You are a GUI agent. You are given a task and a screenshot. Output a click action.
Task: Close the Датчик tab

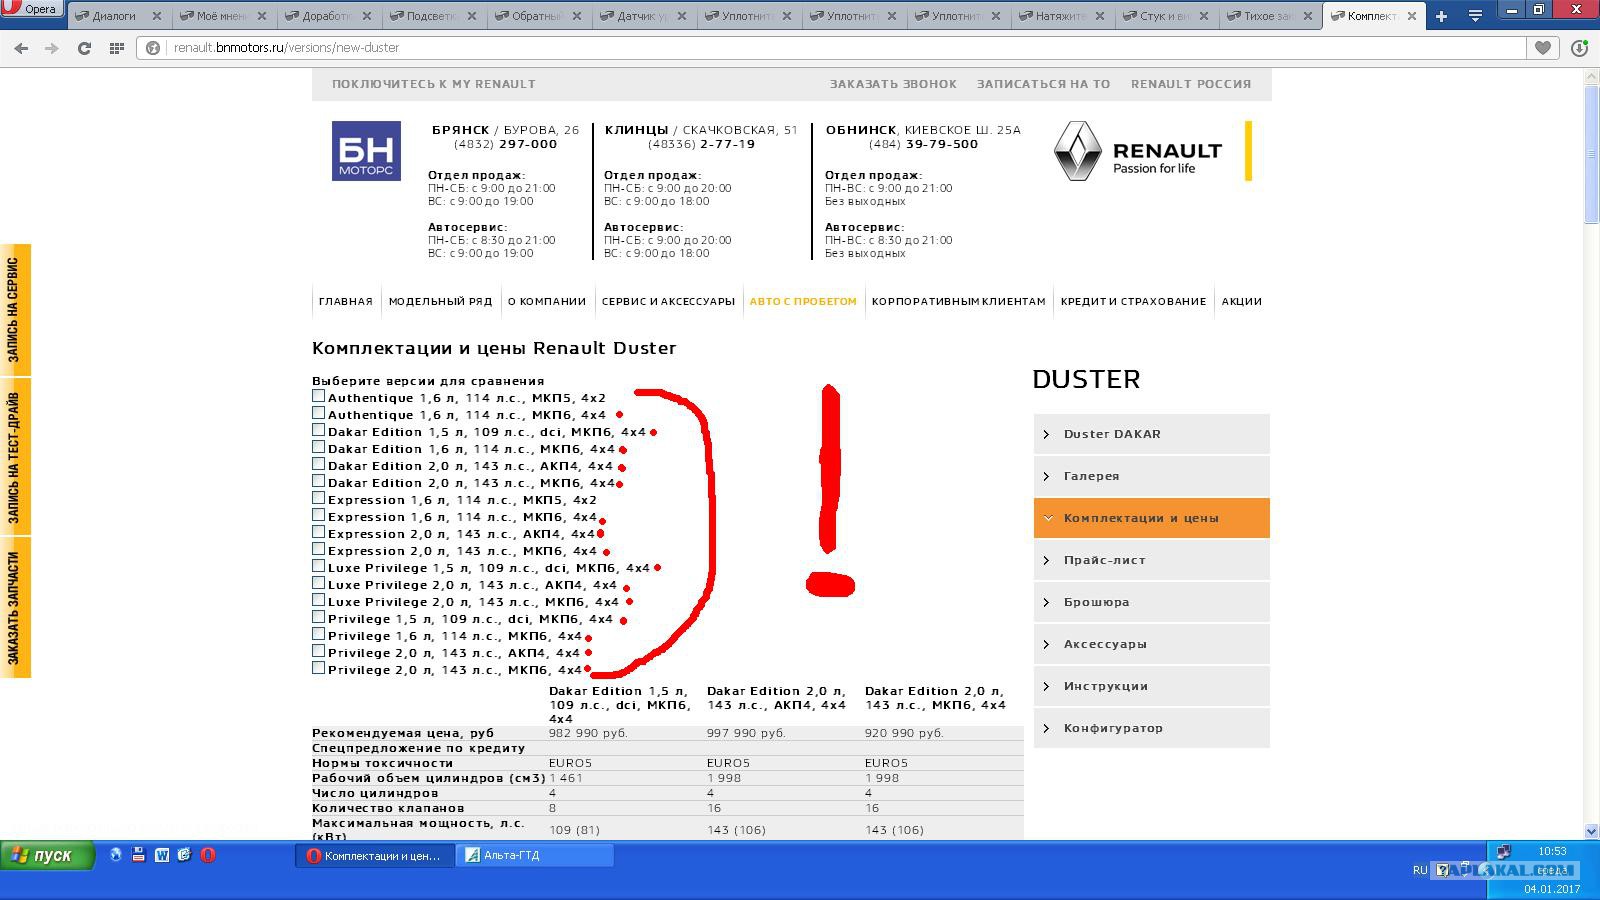680,16
